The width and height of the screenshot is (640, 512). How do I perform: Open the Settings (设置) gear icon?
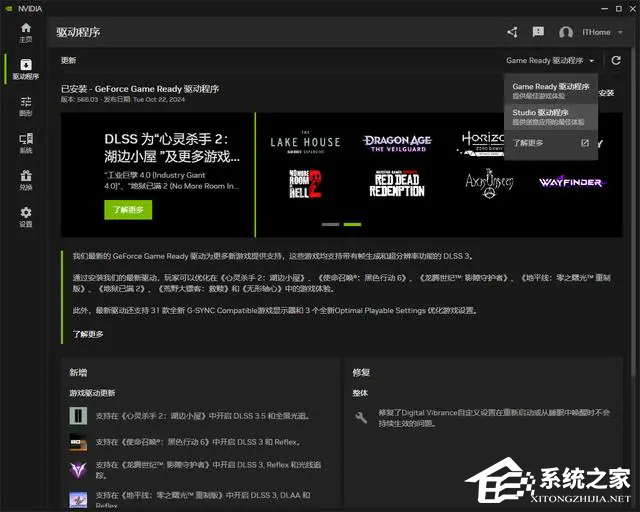(26, 217)
